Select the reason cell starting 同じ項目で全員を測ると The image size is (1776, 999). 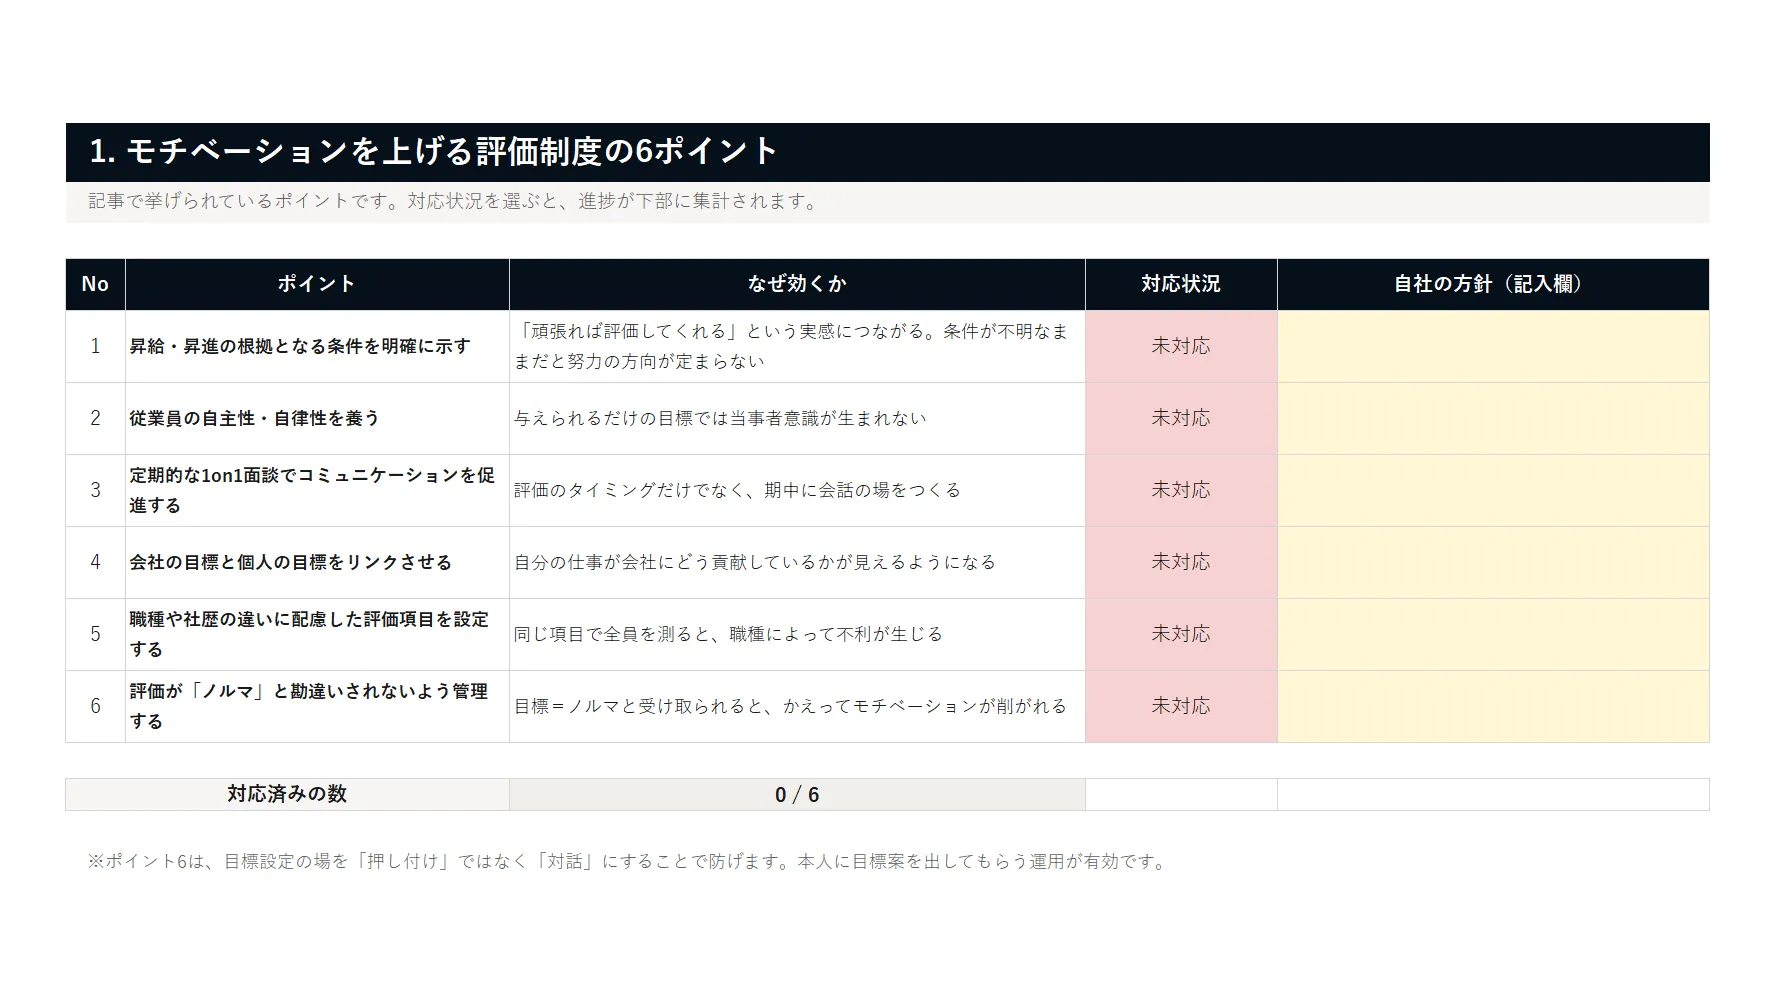tap(797, 634)
